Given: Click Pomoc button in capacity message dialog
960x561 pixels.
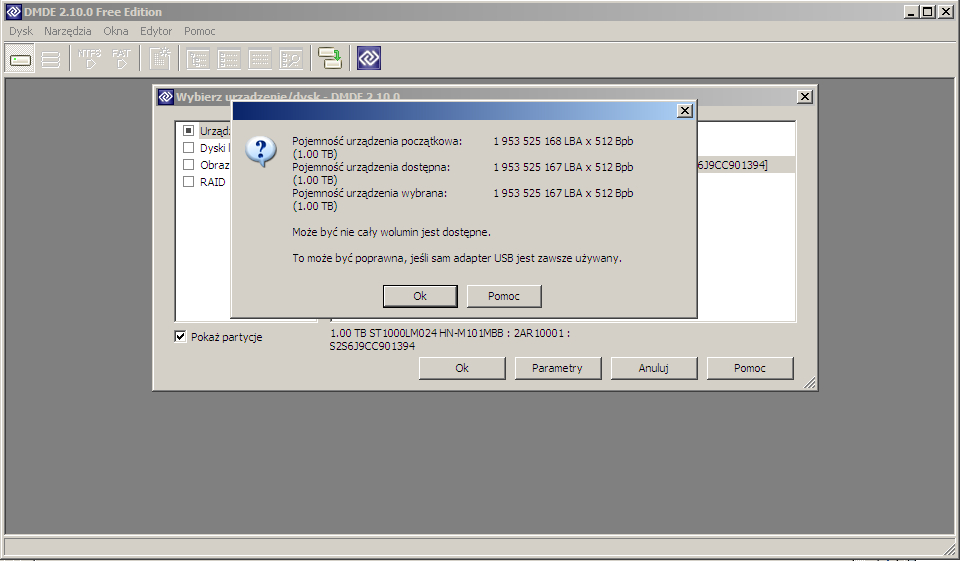Looking at the screenshot, I should point(504,296).
